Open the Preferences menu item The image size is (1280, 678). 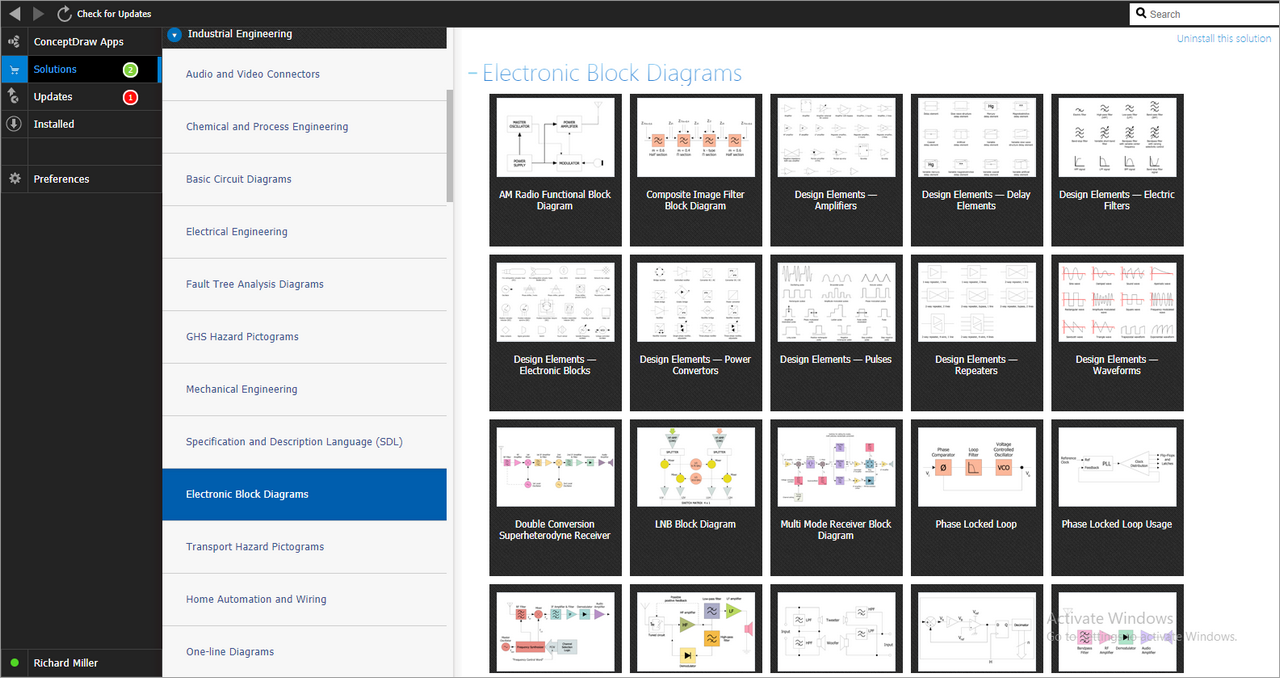pyautogui.click(x=61, y=179)
